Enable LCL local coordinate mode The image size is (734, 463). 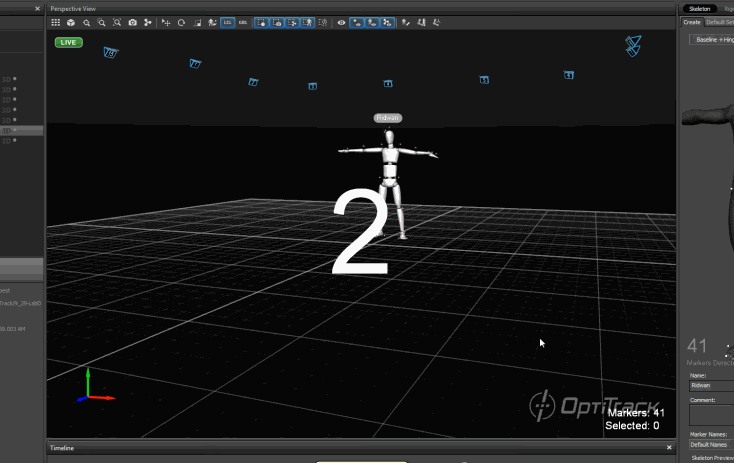(x=228, y=22)
